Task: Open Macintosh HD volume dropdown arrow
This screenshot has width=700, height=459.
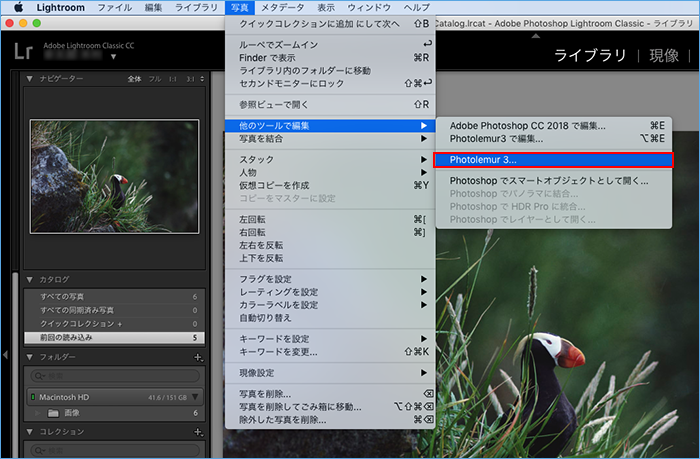Action: [x=196, y=397]
